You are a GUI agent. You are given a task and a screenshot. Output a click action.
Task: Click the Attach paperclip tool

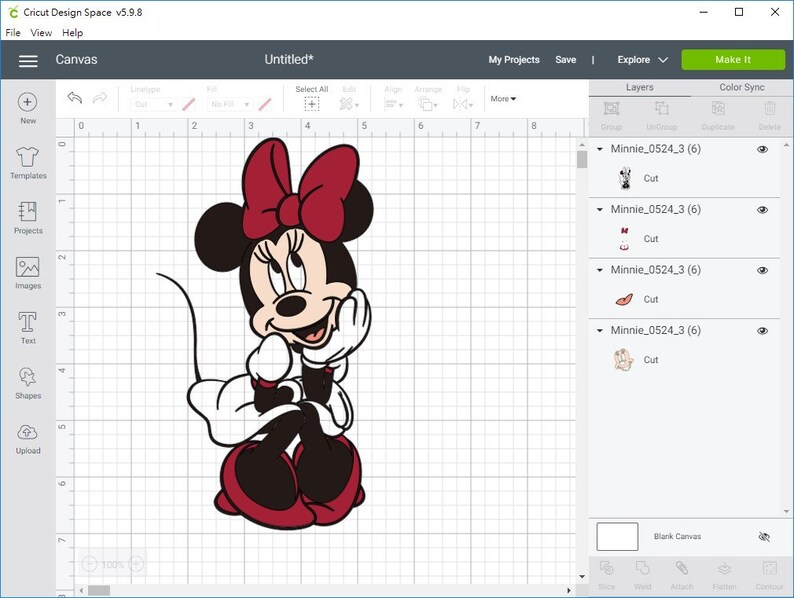coord(682,569)
